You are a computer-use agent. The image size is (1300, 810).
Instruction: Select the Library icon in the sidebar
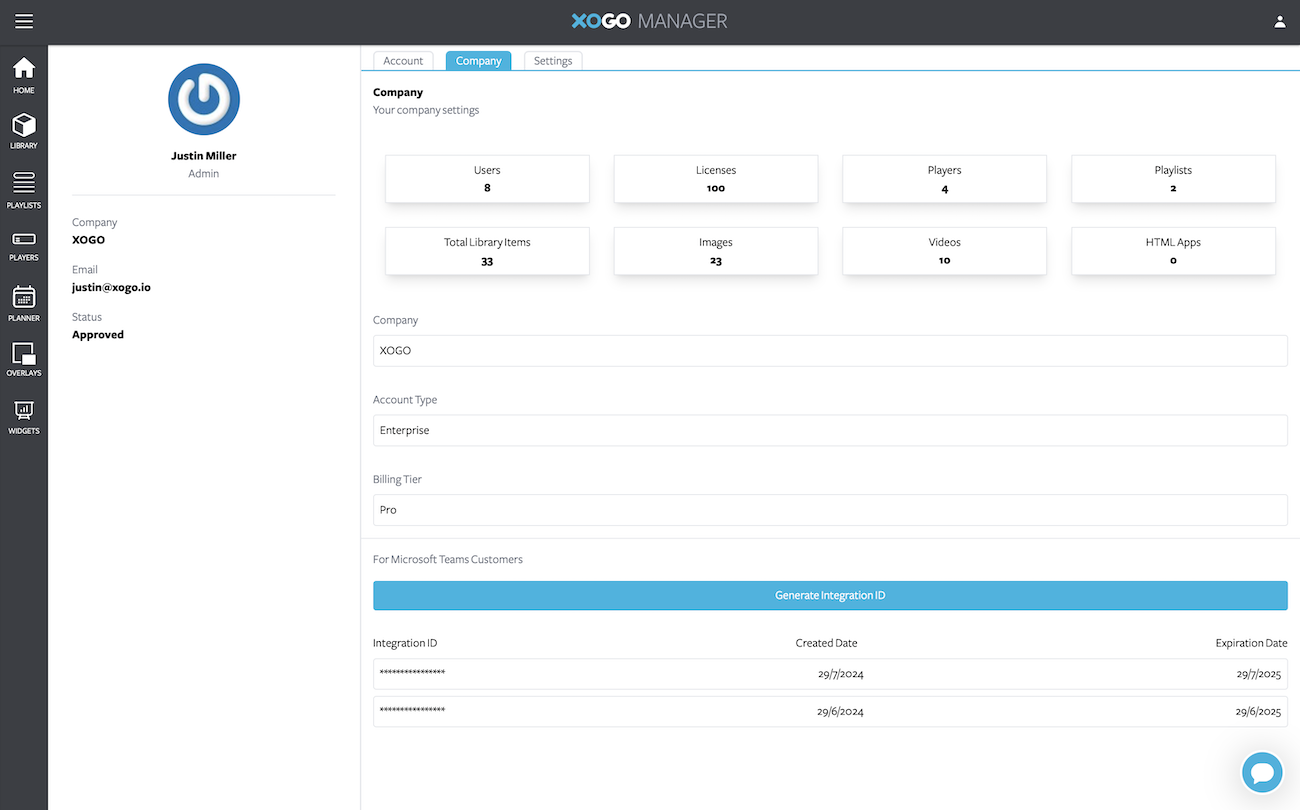coord(23,131)
